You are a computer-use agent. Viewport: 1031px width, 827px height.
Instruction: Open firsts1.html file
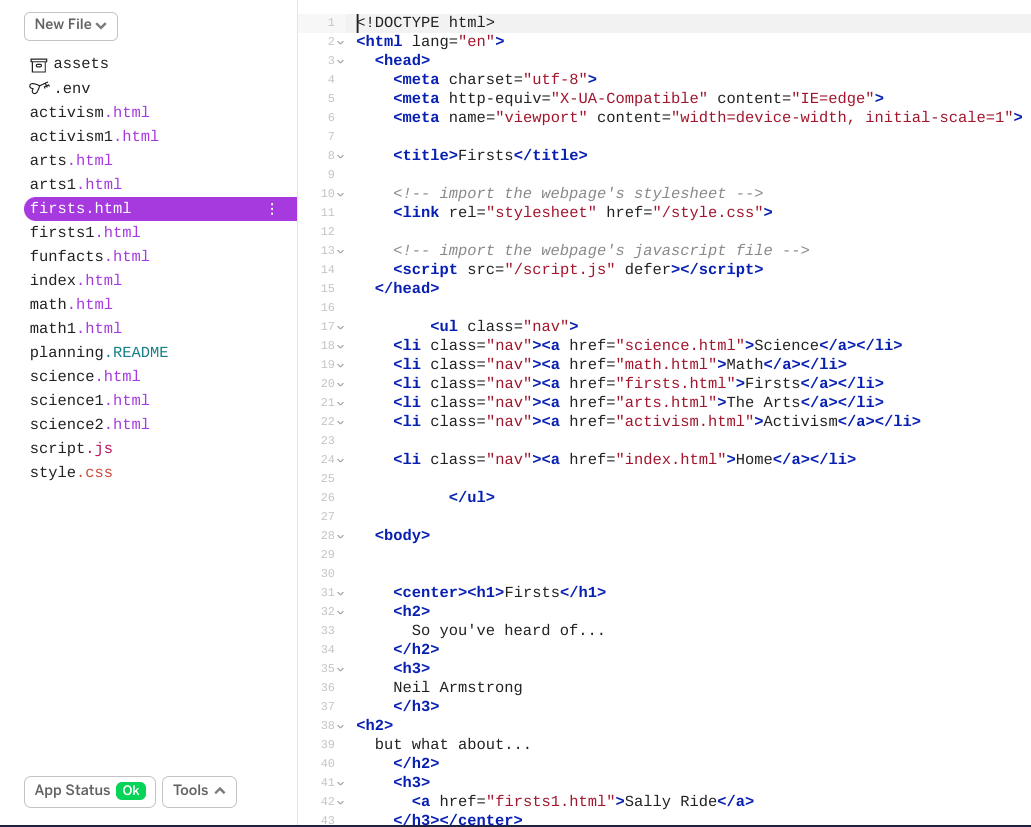coord(85,232)
